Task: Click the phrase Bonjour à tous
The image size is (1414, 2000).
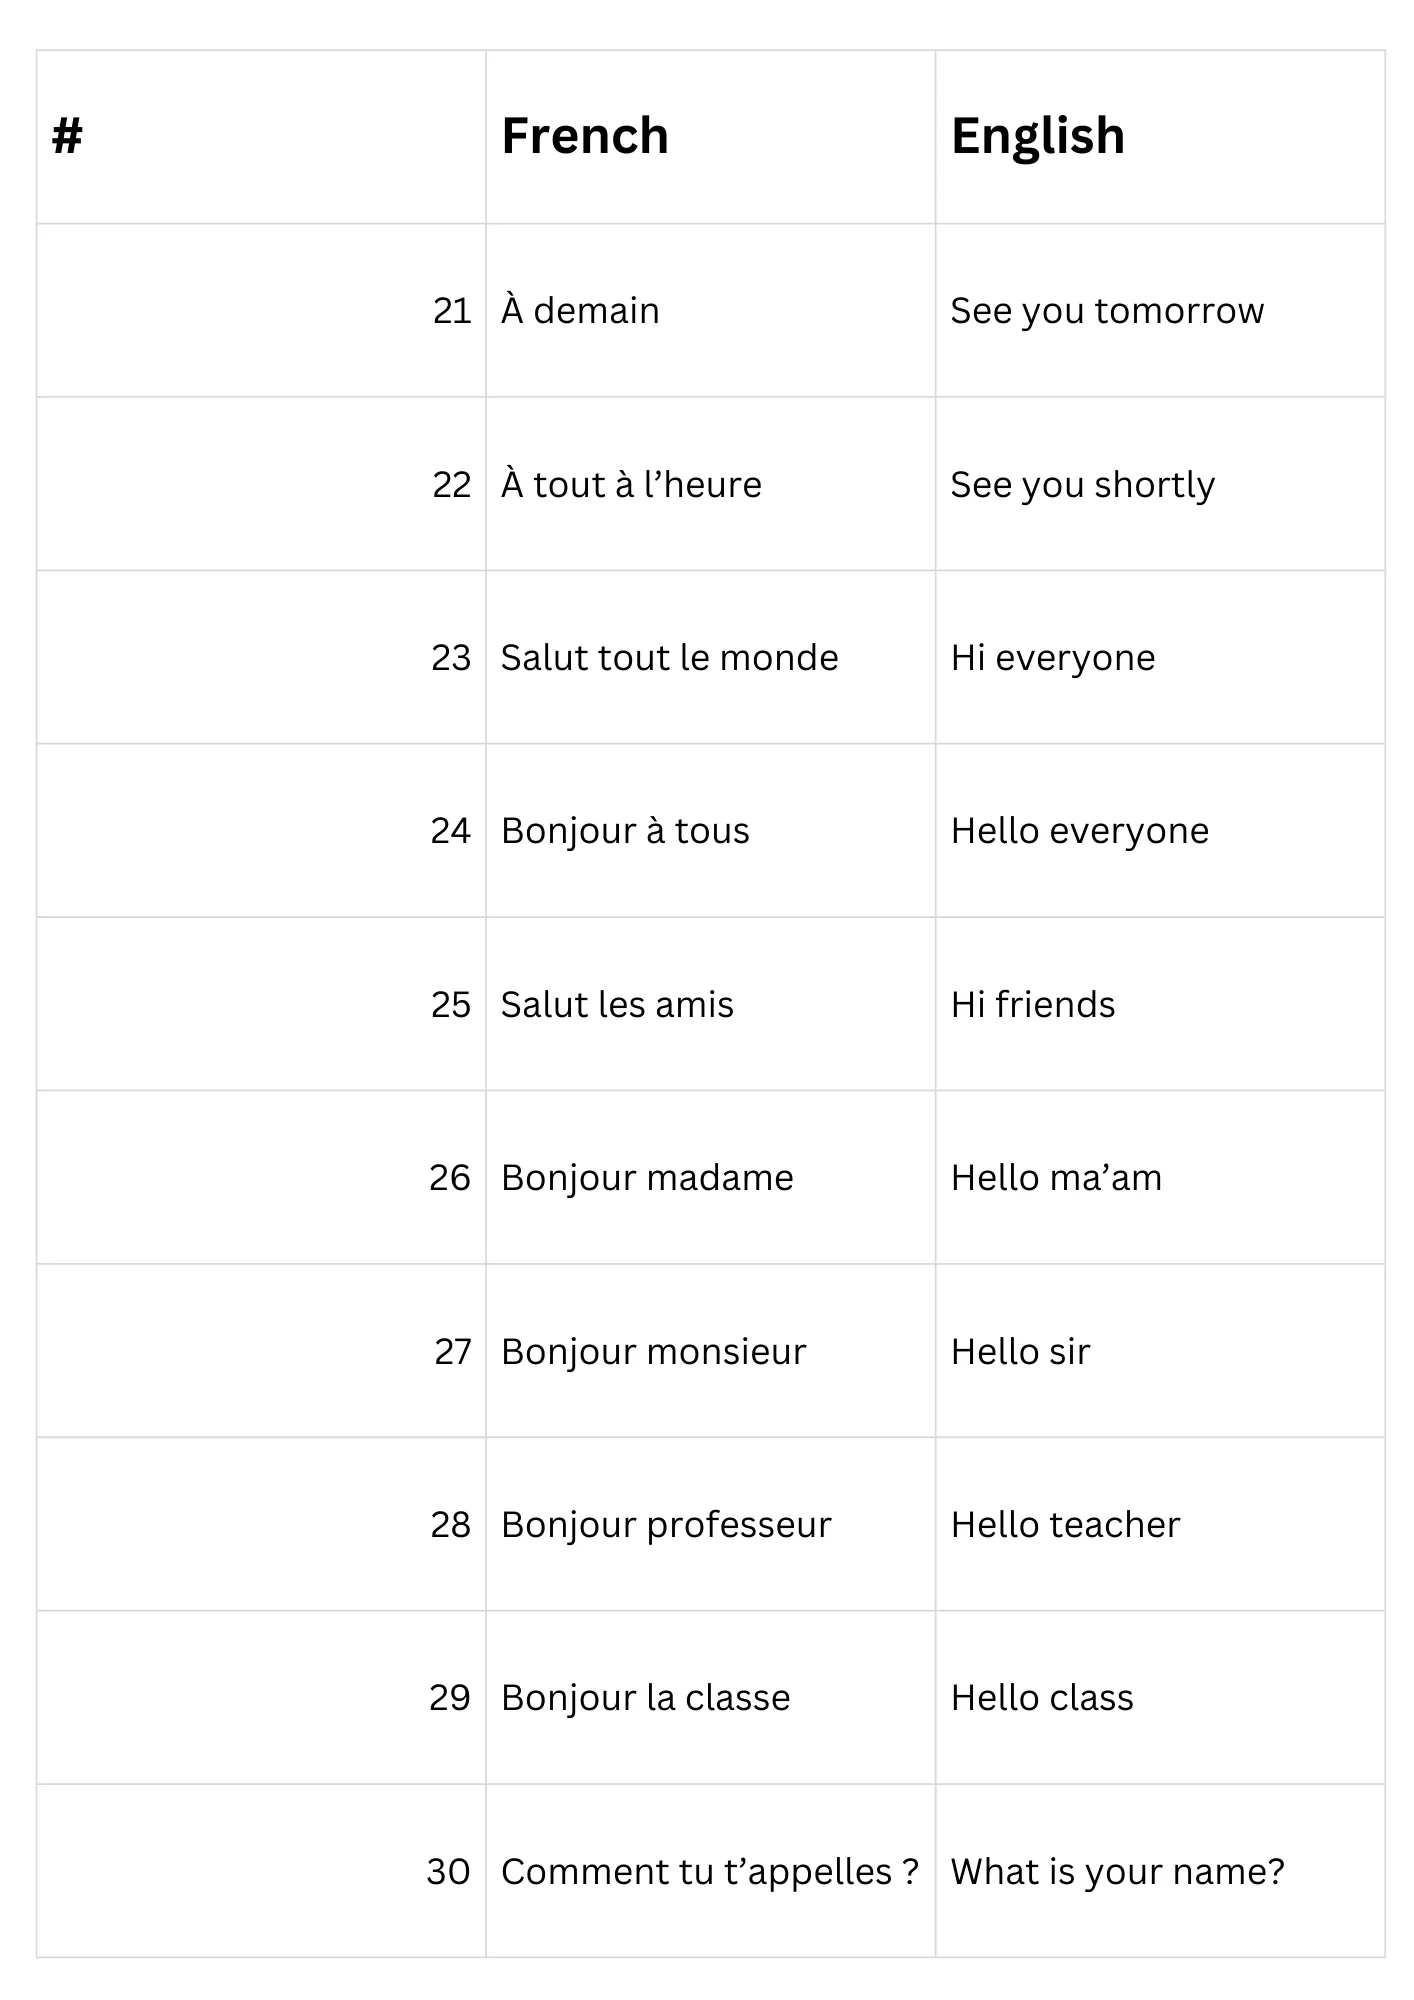Action: coord(625,831)
